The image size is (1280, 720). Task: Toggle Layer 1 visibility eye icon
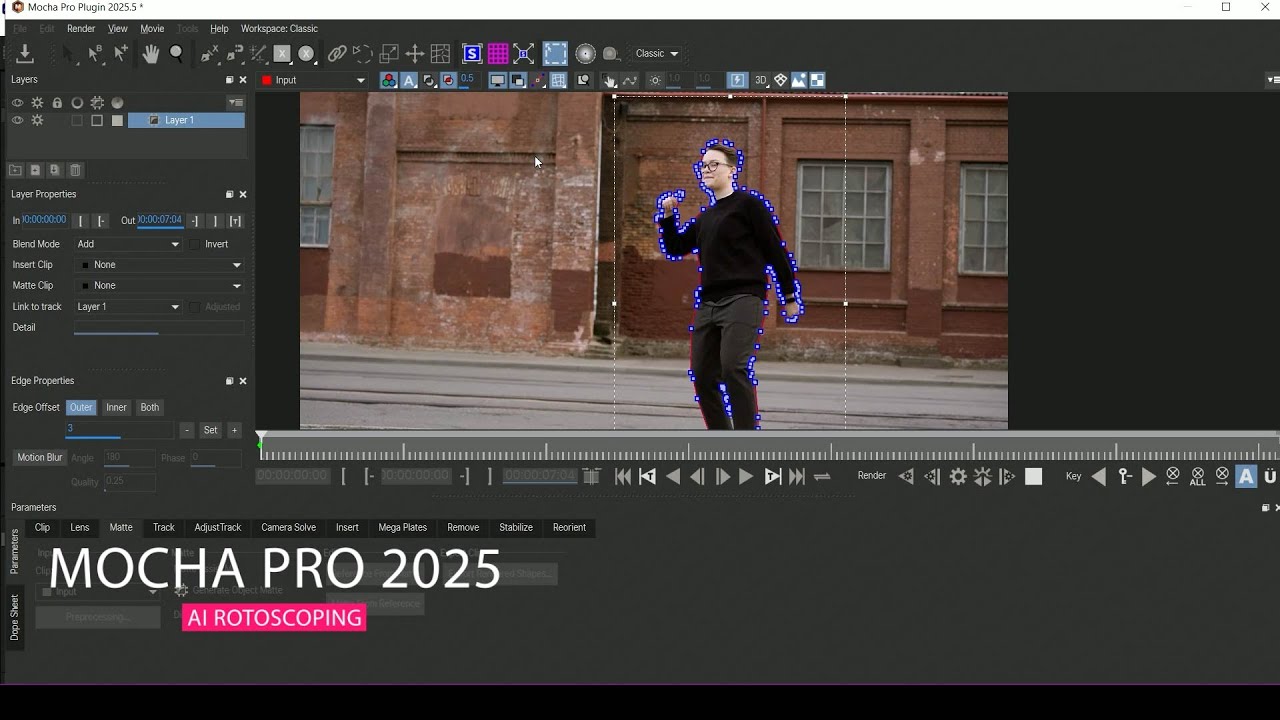(x=17, y=121)
